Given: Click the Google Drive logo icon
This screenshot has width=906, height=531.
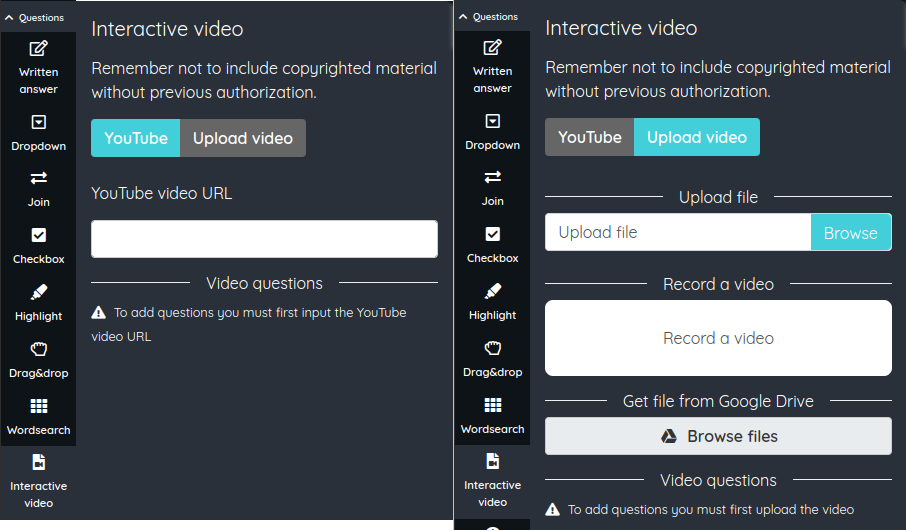Looking at the screenshot, I should click(669, 436).
